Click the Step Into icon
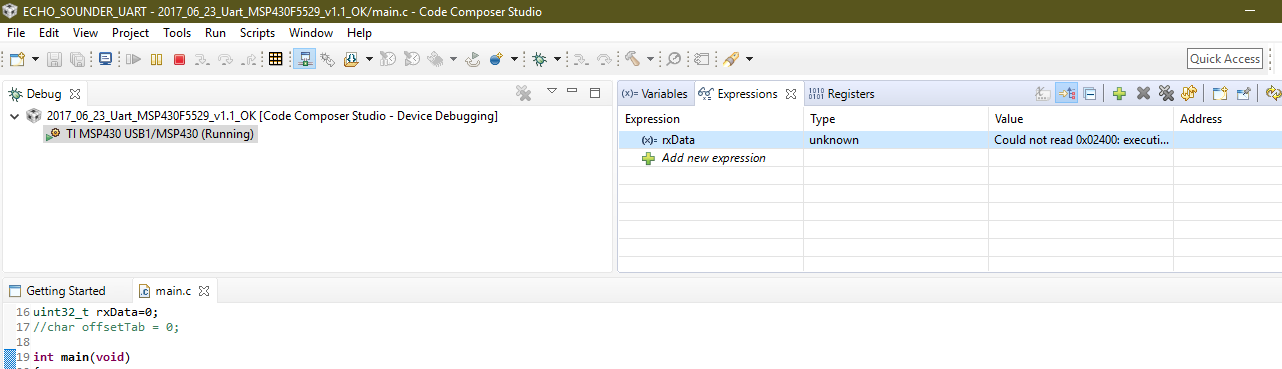The image size is (1282, 369). [x=202, y=59]
